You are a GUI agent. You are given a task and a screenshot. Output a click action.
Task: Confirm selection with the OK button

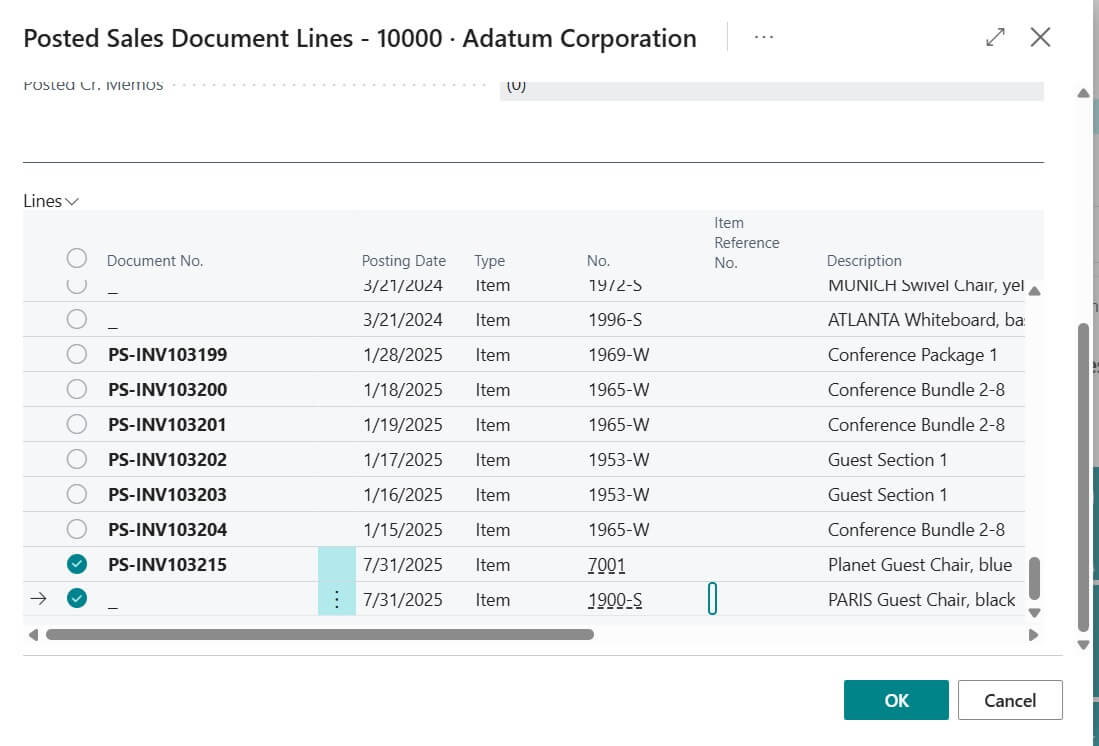[x=895, y=700]
